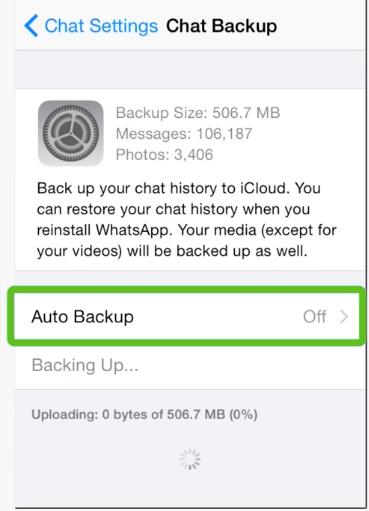Tap the Uploading progress status text
Screen dimensions: 369x511
coord(144,414)
